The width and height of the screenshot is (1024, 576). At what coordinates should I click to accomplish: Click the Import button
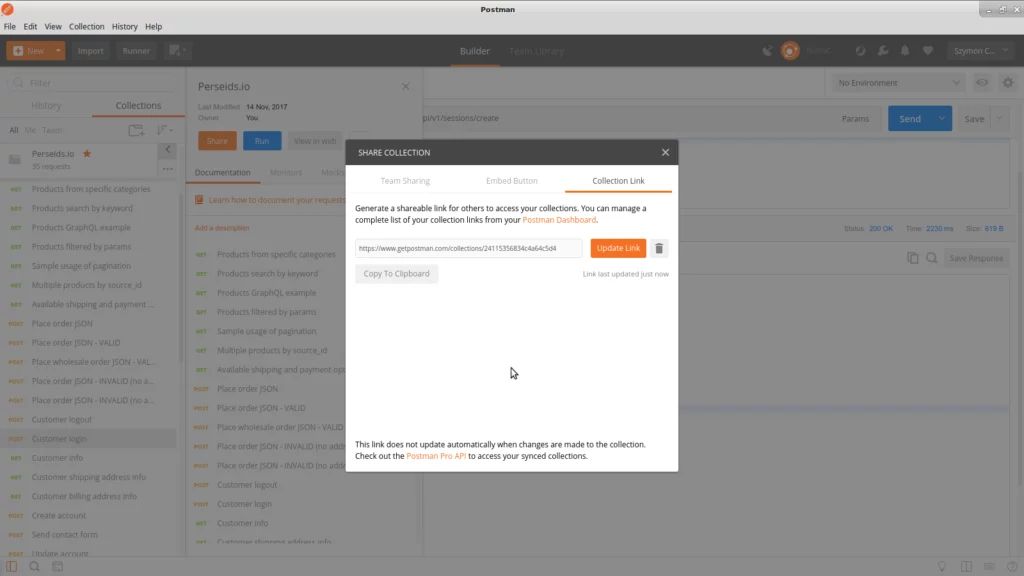pyautogui.click(x=91, y=51)
